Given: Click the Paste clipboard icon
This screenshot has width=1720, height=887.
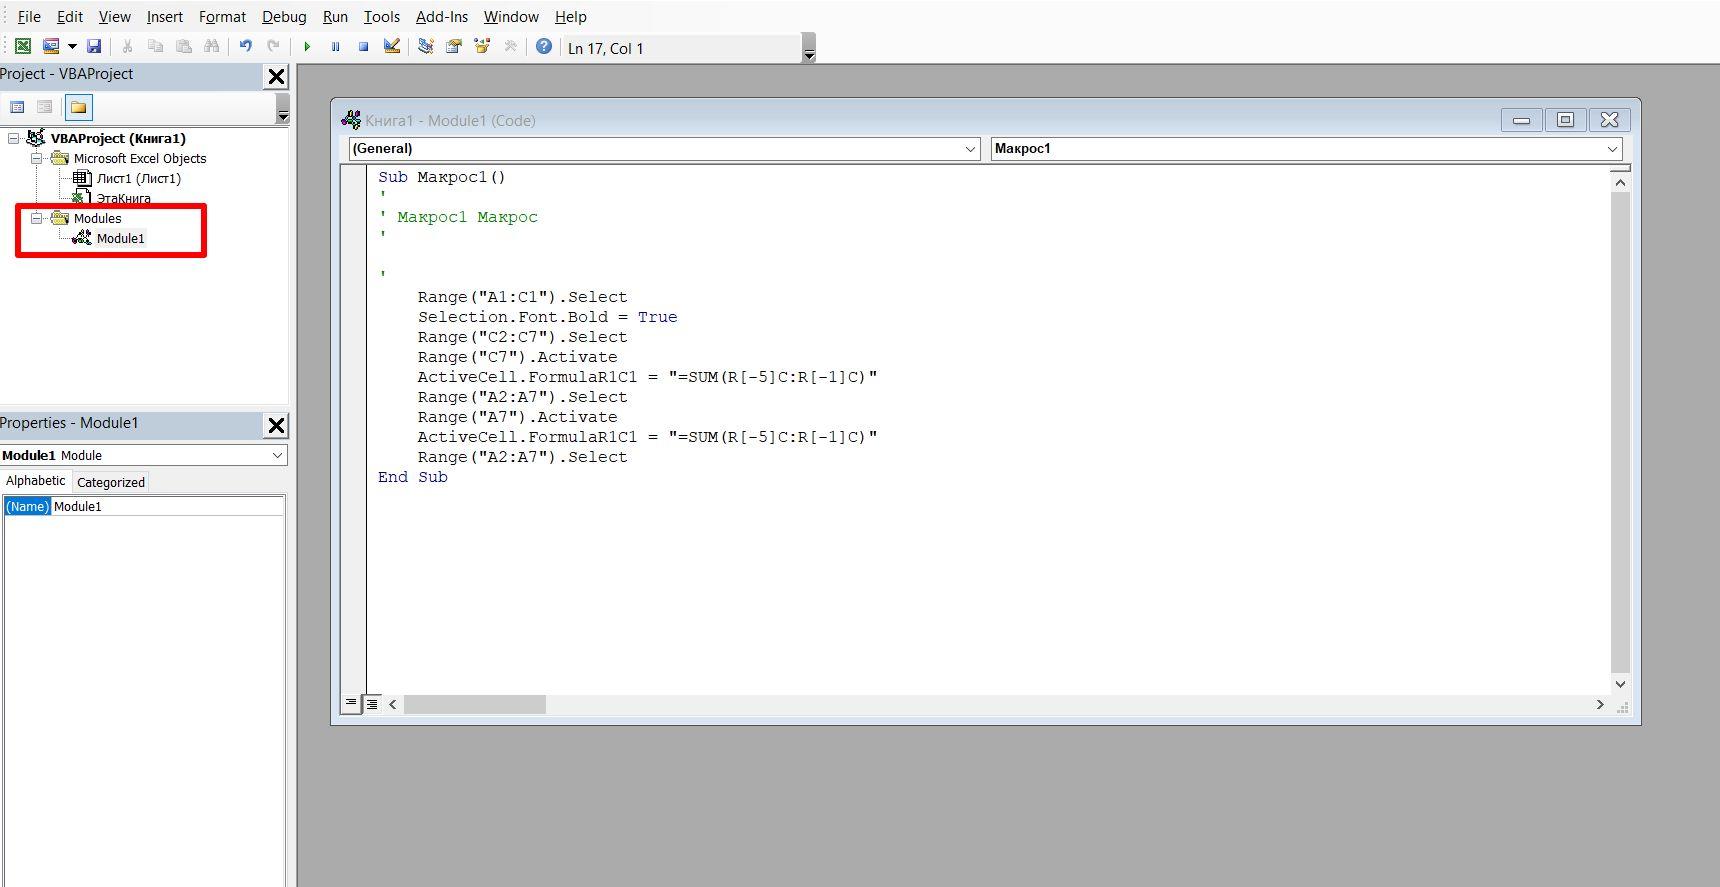Looking at the screenshot, I should [x=183, y=46].
